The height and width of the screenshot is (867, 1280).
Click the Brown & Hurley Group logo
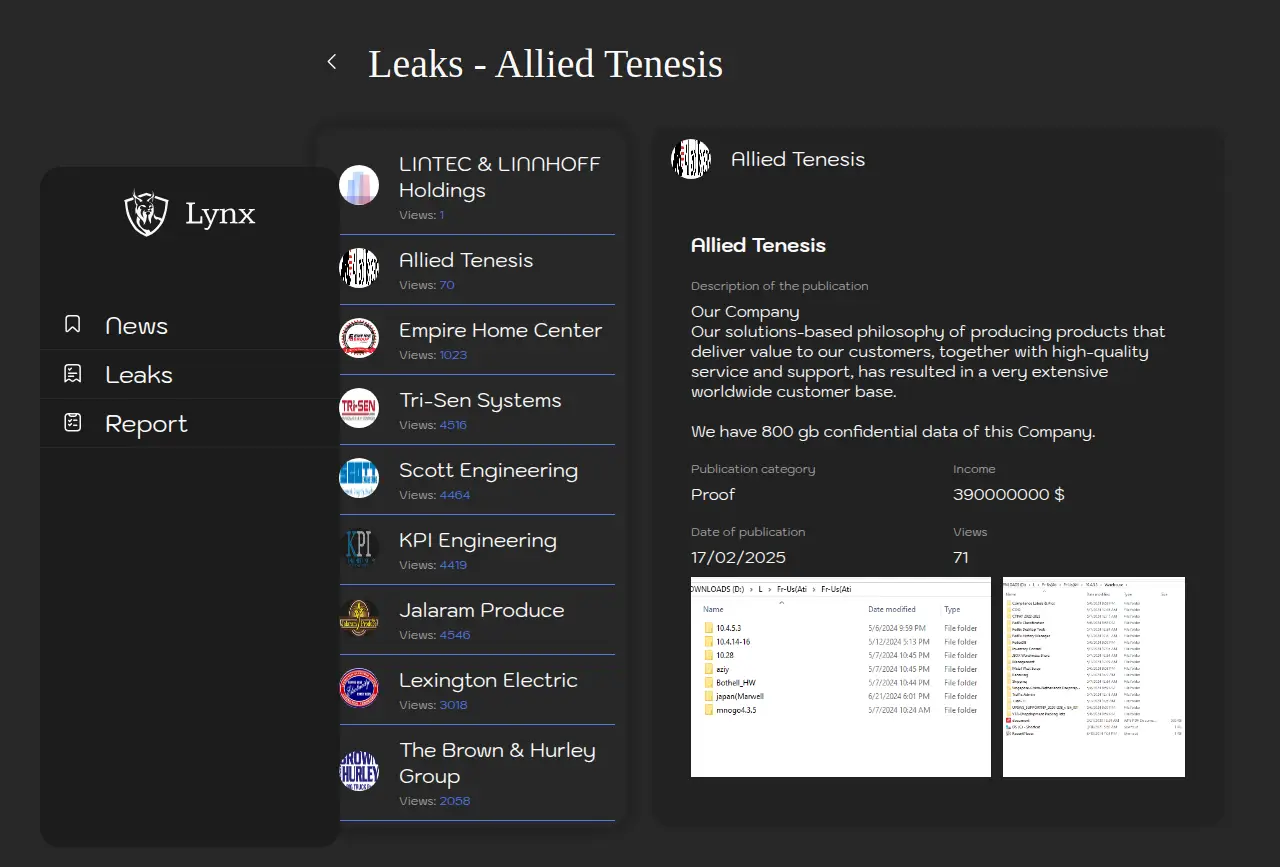click(x=359, y=772)
